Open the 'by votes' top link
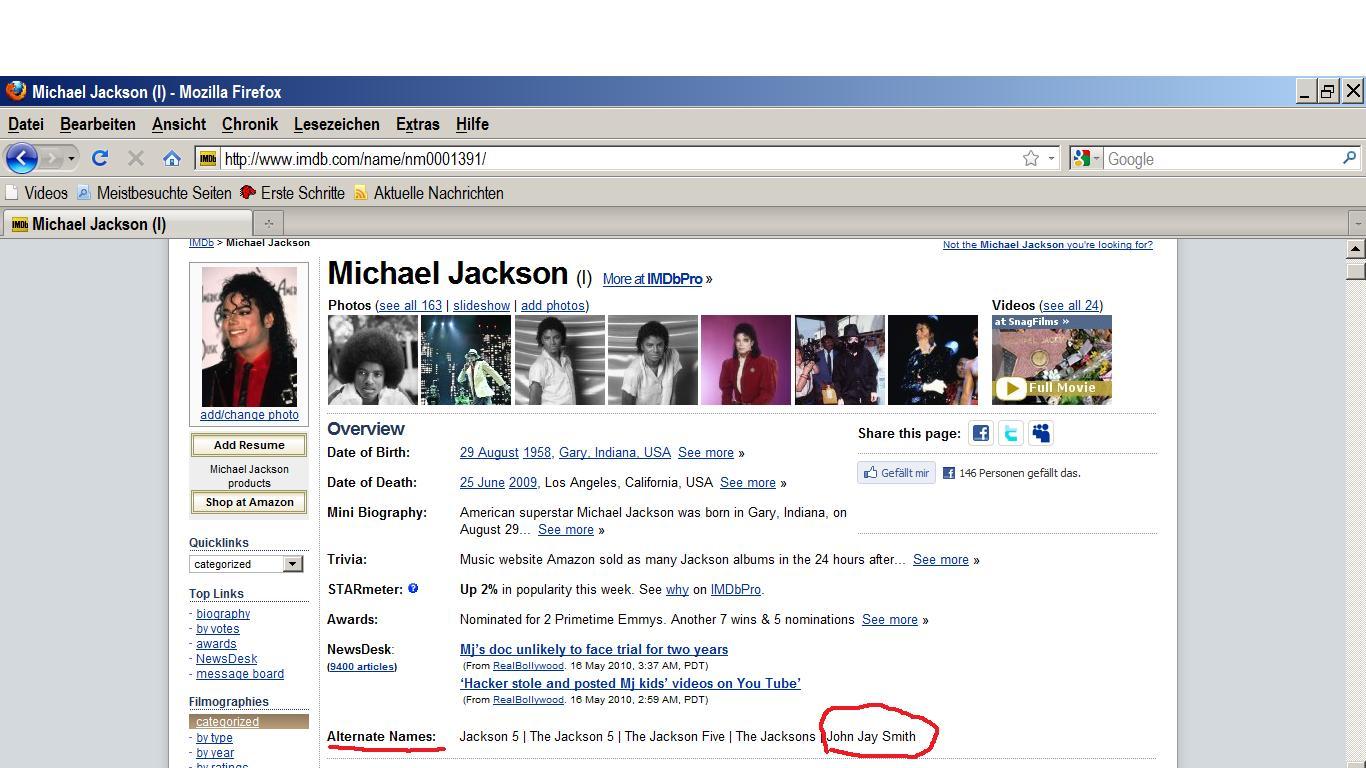Viewport: 1366px width, 768px height. pos(218,629)
